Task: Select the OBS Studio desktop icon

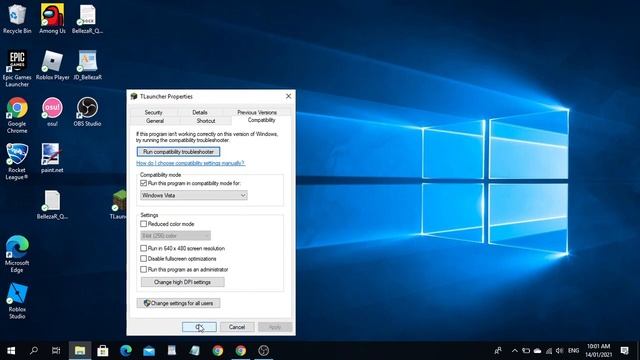Action: [87, 112]
